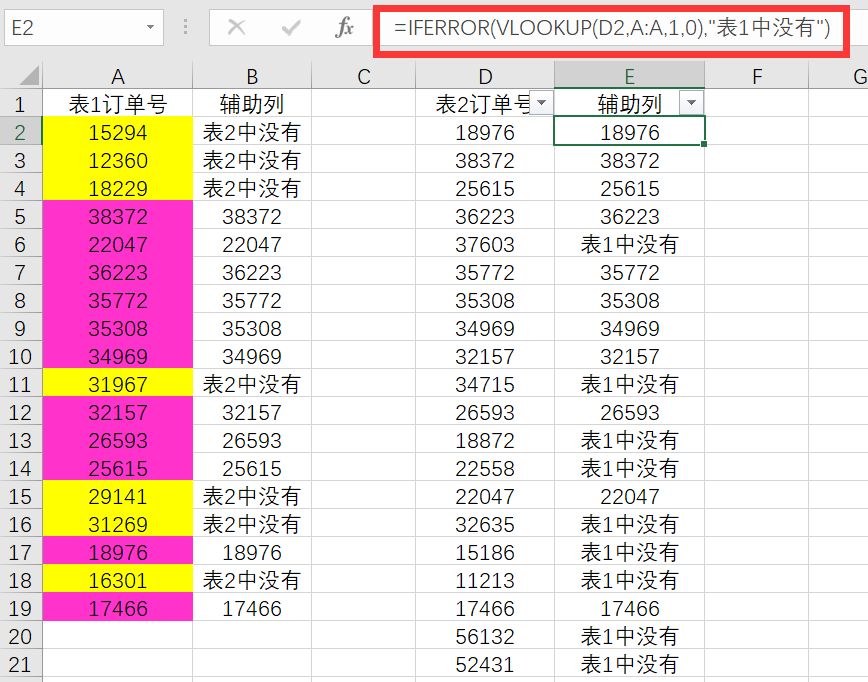Image resolution: width=868 pixels, height=682 pixels.
Task: Select cell 18872 in column D
Action: [485, 440]
